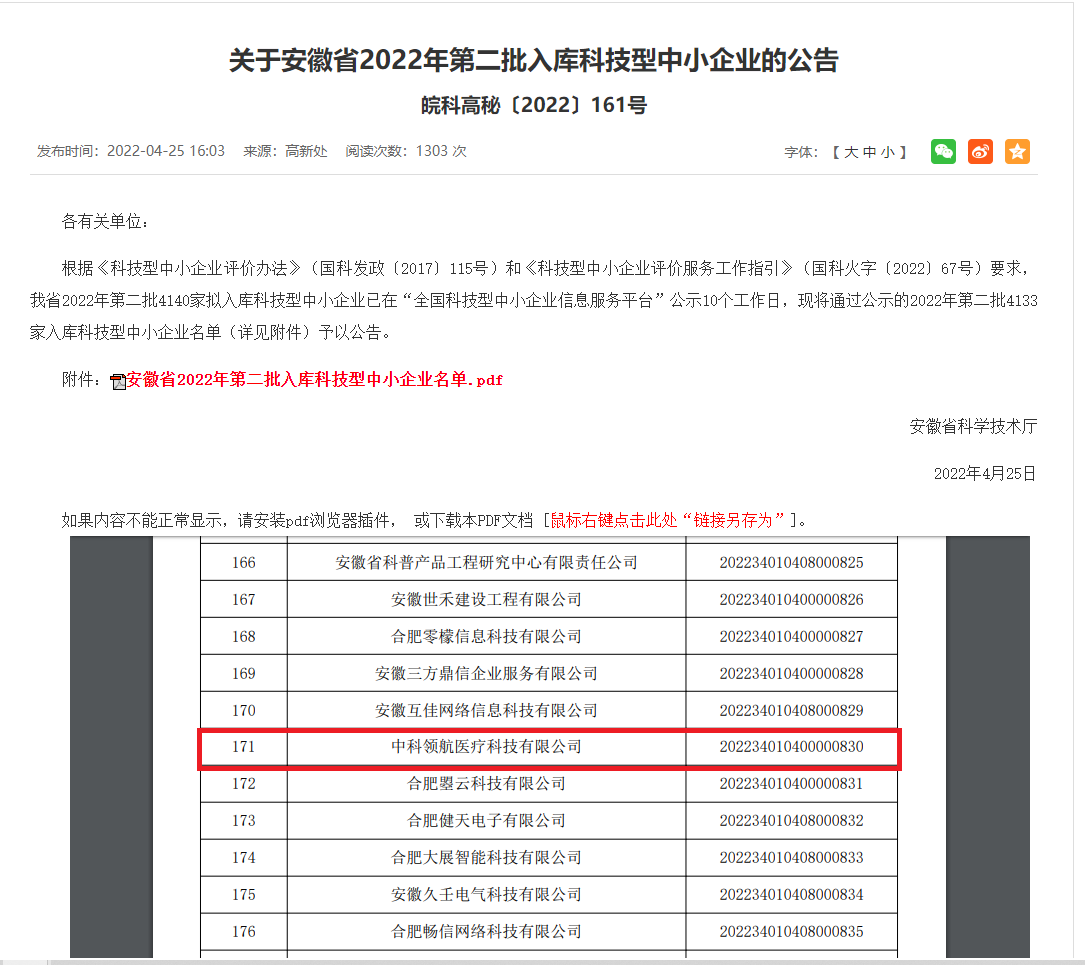Viewport: 1085px width, 965px height.
Task: Click registration number 202234010400000826
Action: click(x=791, y=600)
